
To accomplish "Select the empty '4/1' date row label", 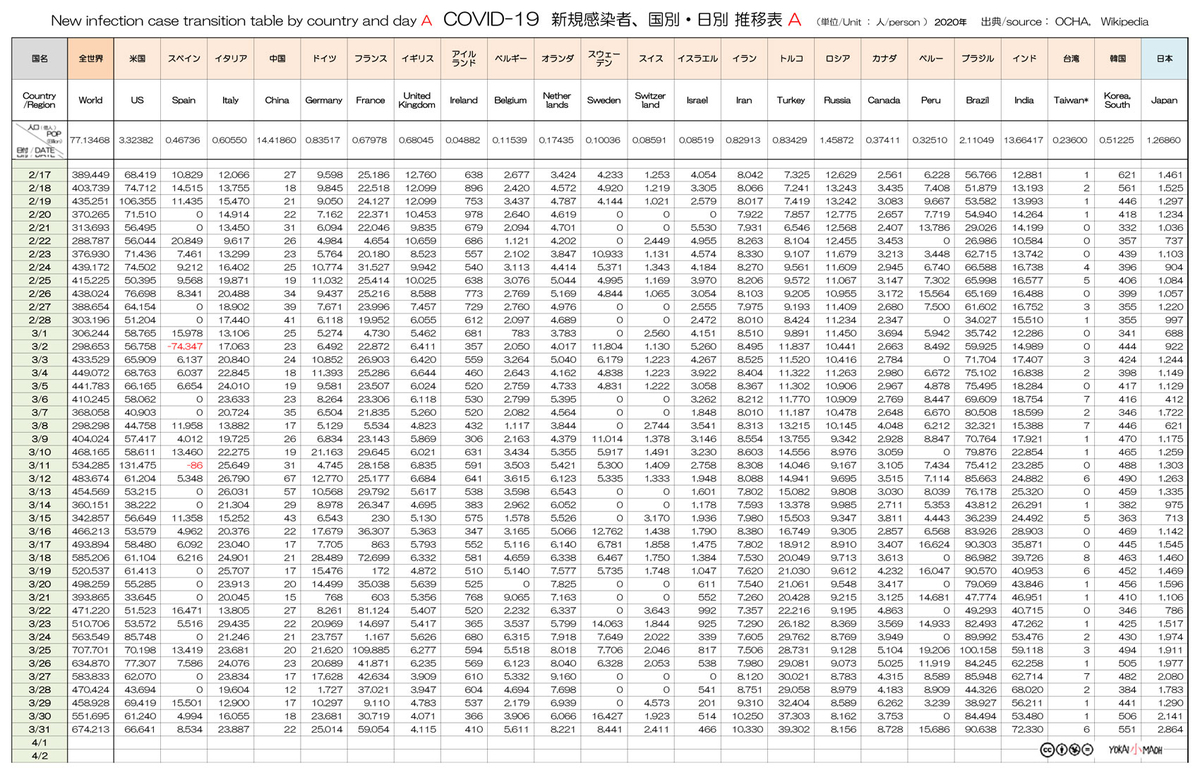I will [40, 744].
